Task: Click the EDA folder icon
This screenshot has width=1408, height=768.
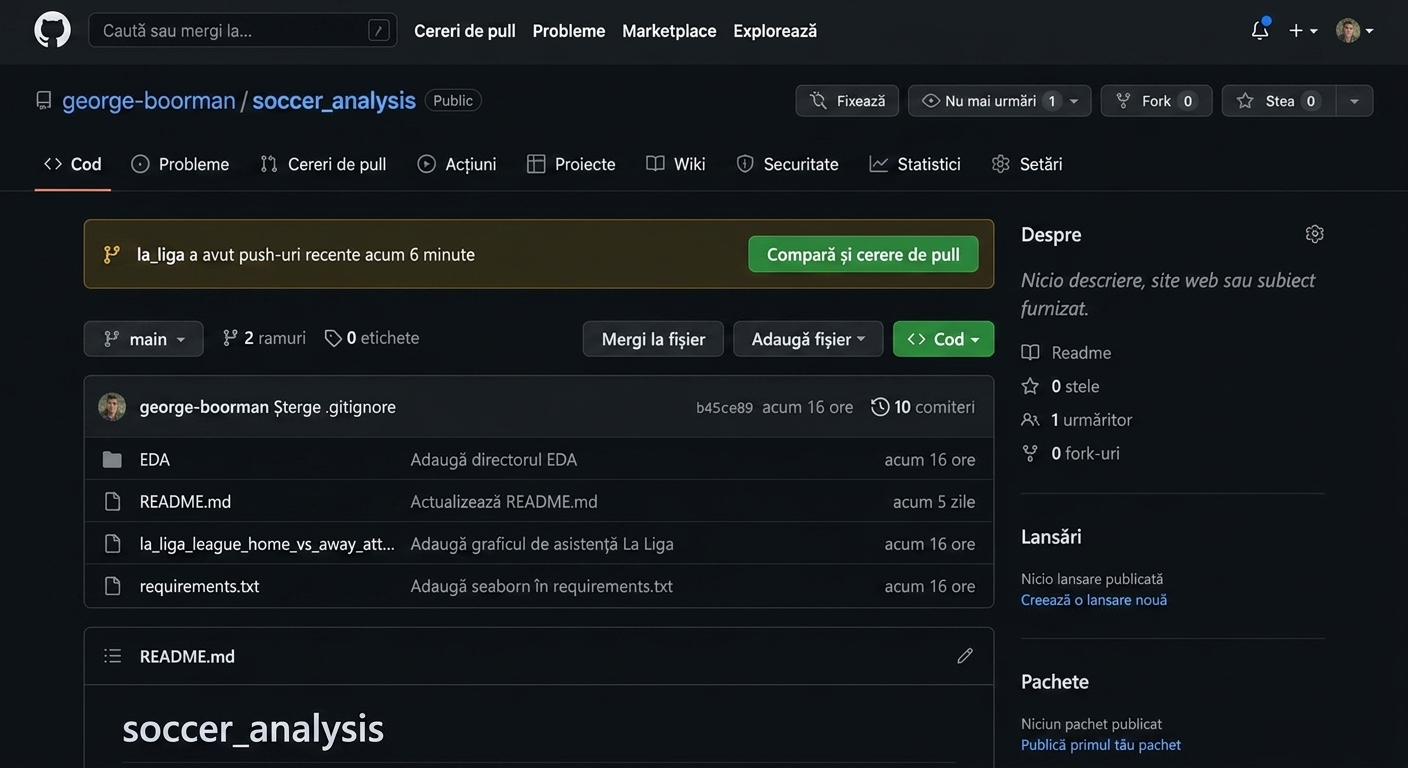Action: click(x=112, y=459)
